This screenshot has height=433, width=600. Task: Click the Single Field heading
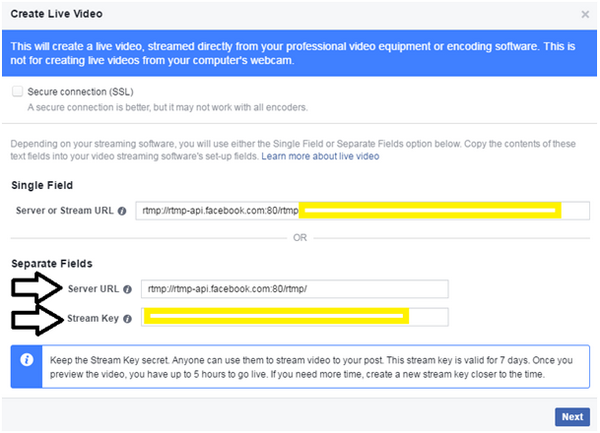[x=42, y=186]
